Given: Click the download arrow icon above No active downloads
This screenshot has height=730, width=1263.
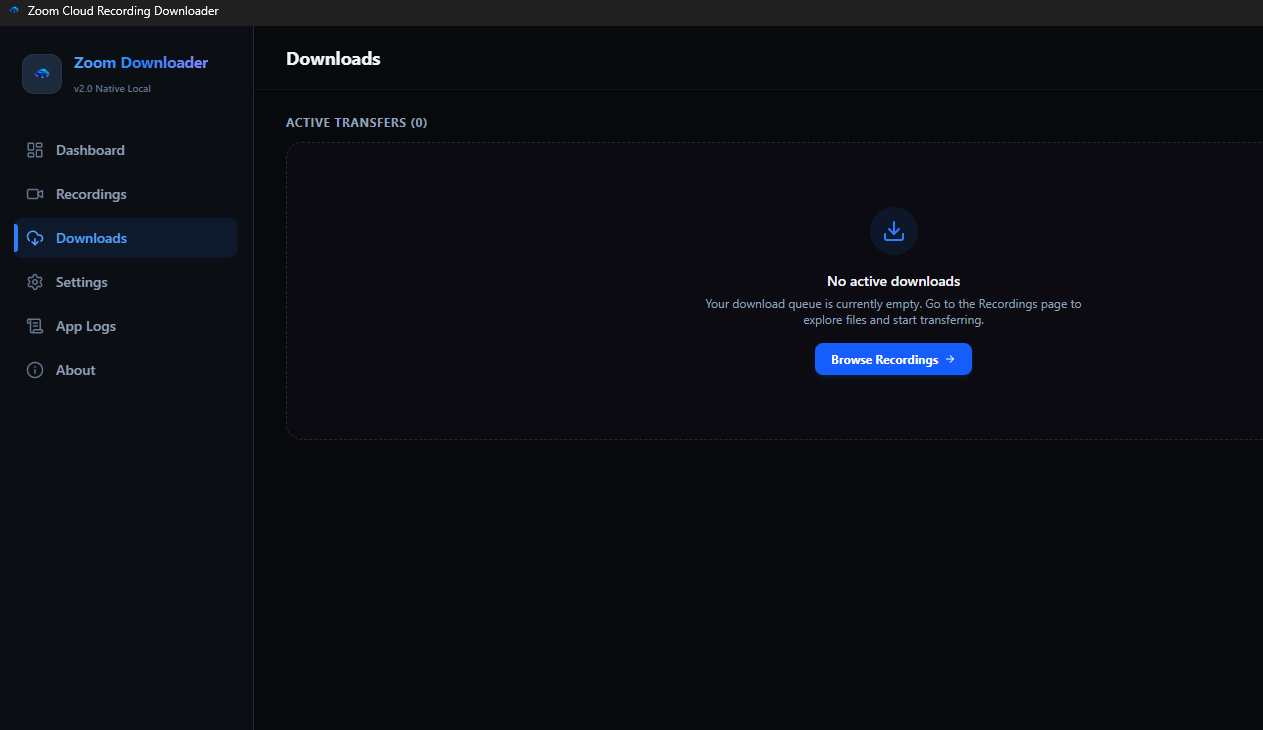Looking at the screenshot, I should point(894,231).
